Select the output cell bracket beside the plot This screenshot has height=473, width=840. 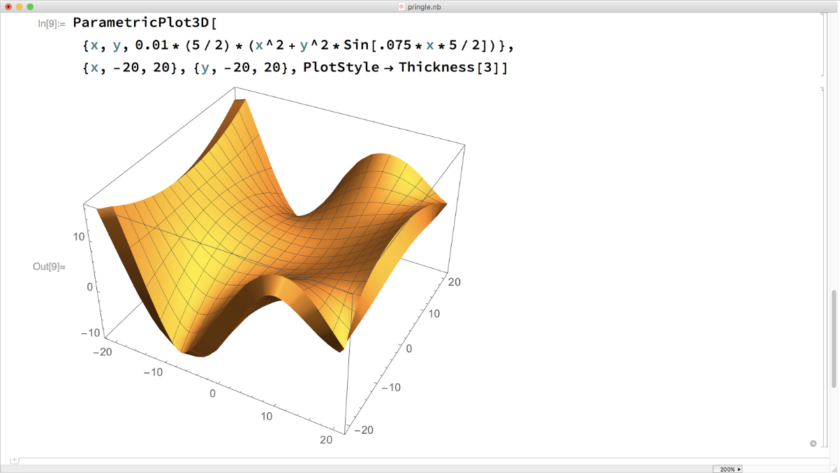(822, 268)
